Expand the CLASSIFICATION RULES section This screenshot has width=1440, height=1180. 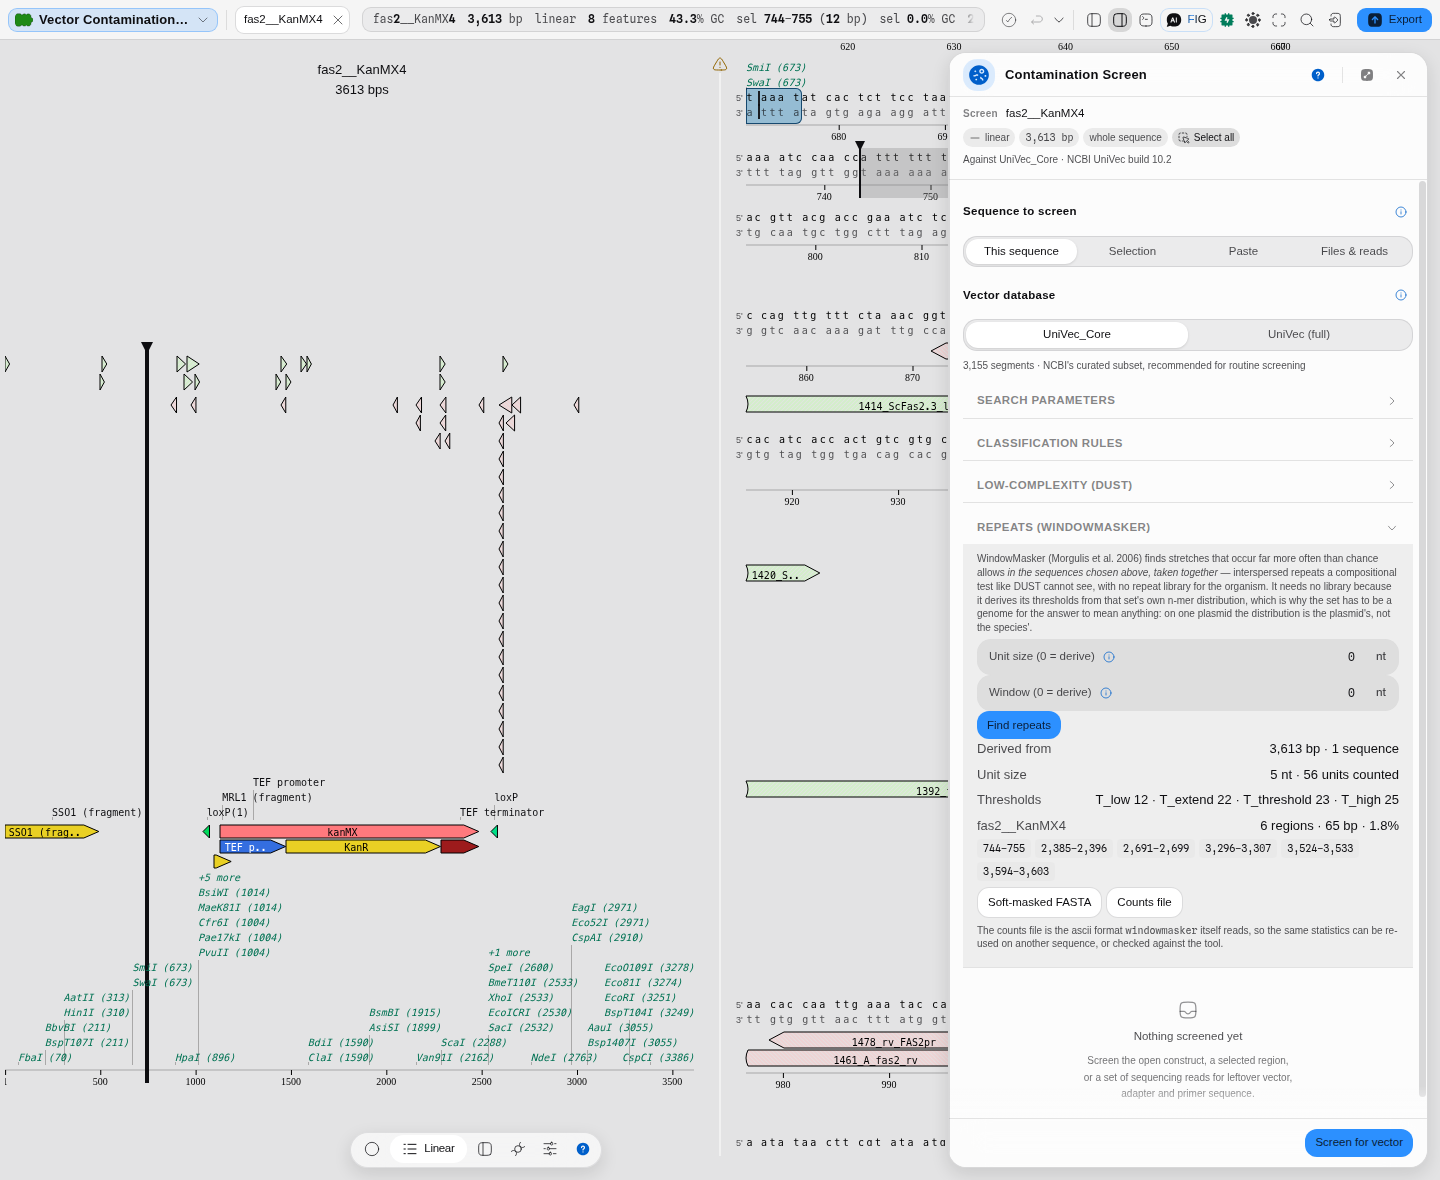pyautogui.click(x=1188, y=443)
